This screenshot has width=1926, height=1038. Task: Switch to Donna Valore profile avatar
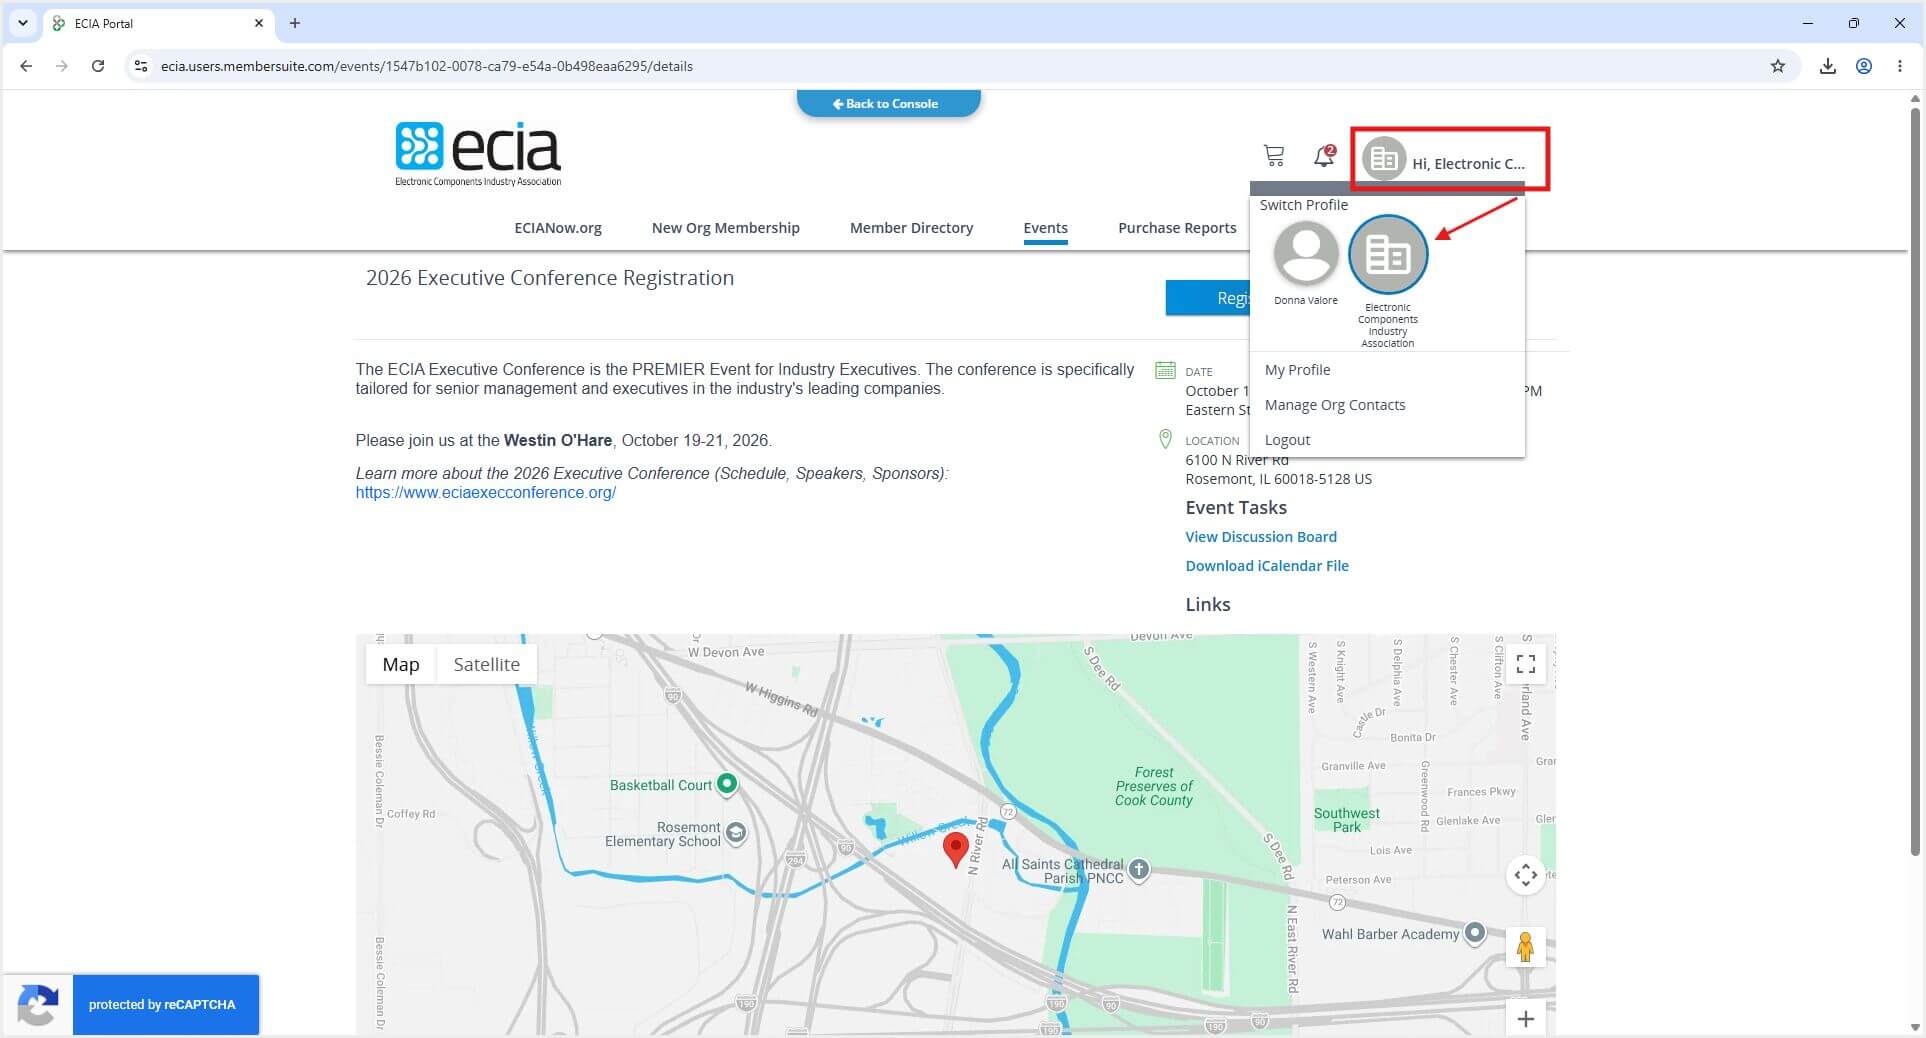point(1306,253)
